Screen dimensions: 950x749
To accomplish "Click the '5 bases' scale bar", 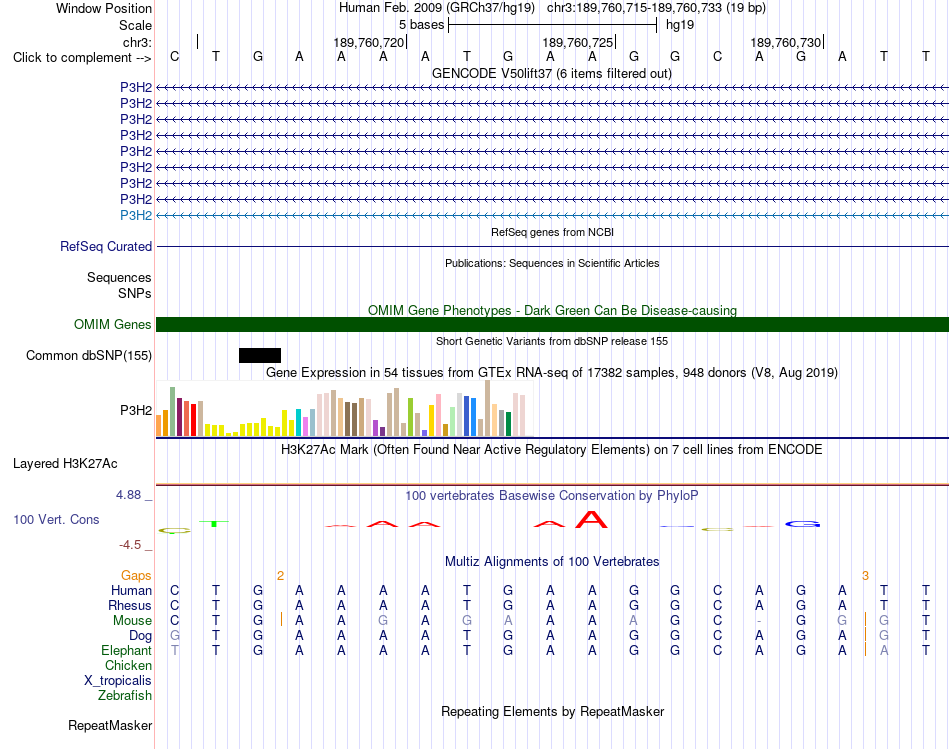I will [553, 25].
